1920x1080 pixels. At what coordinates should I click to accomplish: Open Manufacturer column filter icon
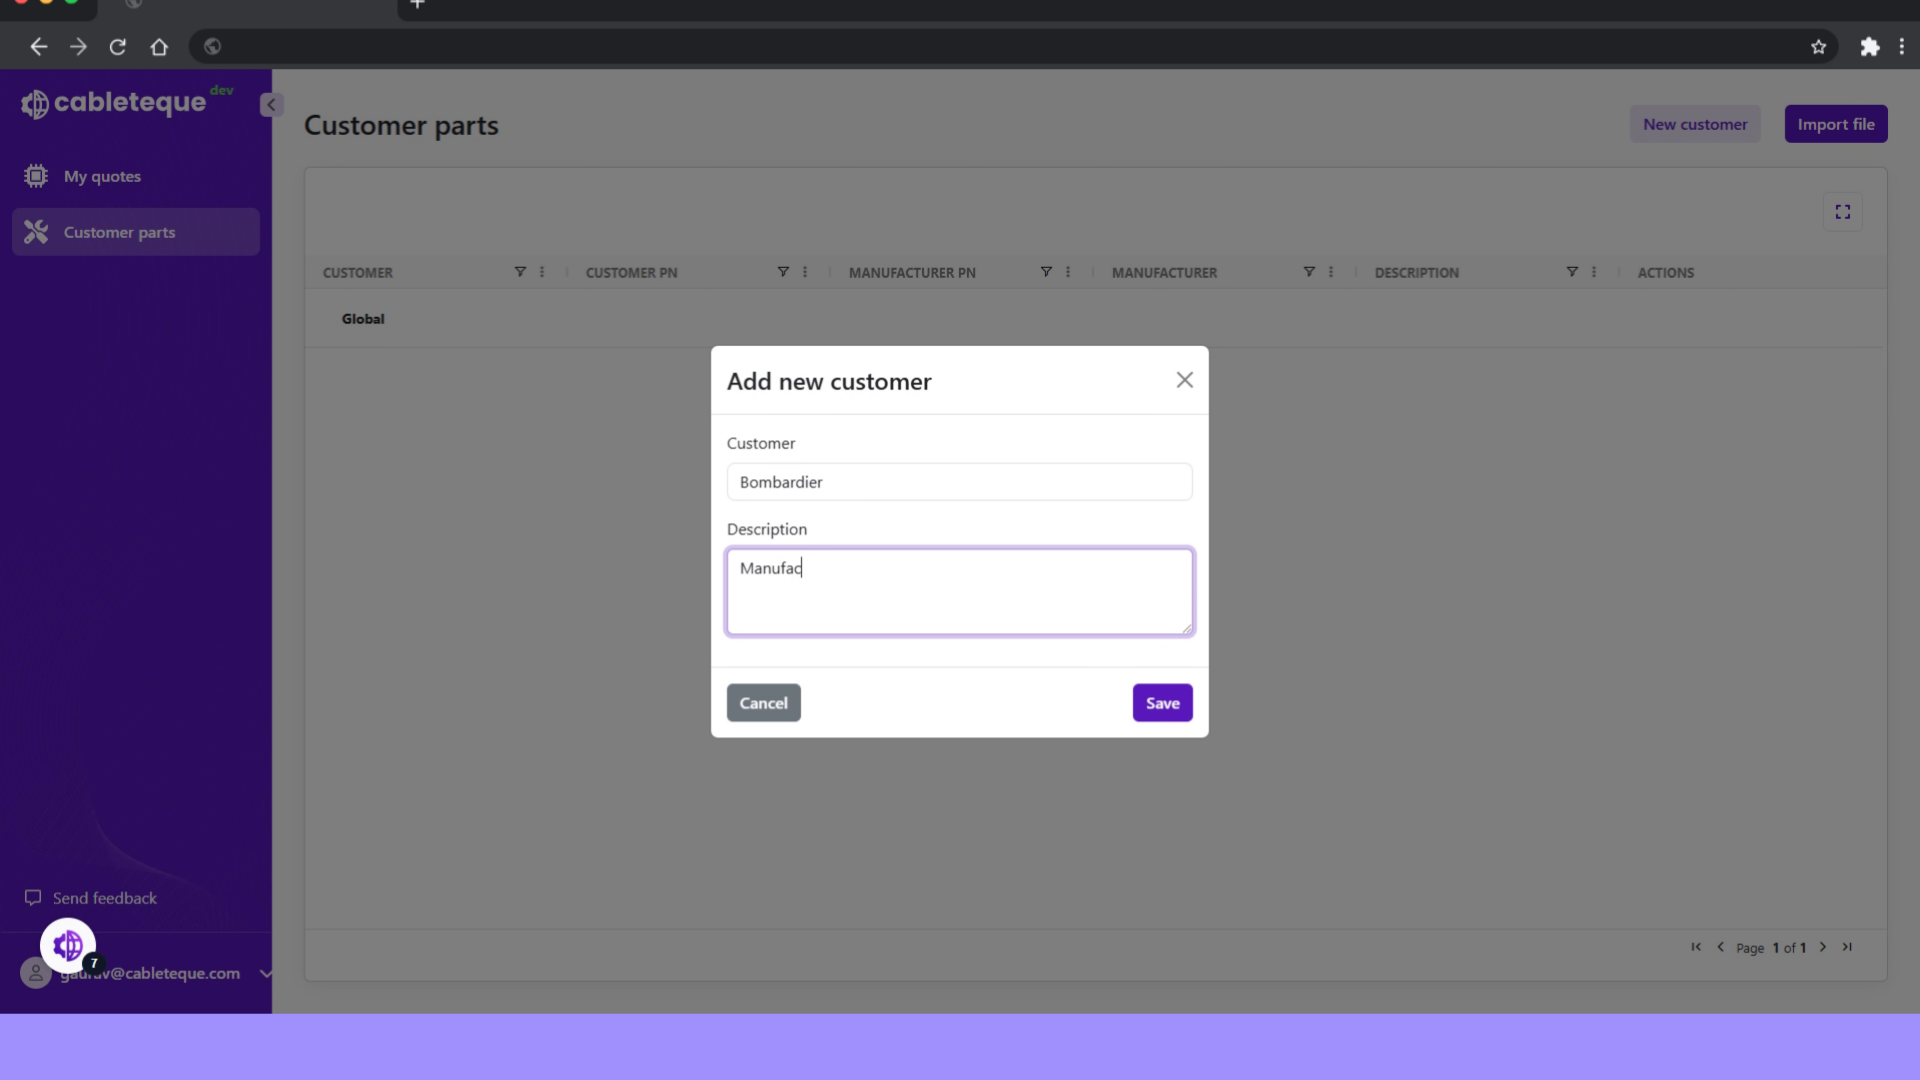(1309, 272)
